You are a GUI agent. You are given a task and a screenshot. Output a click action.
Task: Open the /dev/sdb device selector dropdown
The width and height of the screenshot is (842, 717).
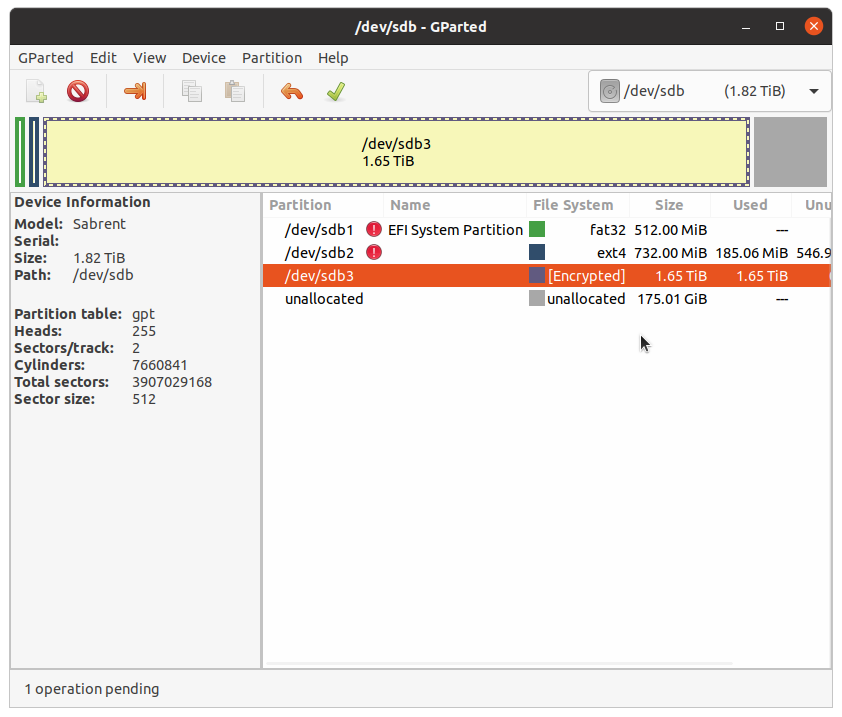(x=710, y=91)
